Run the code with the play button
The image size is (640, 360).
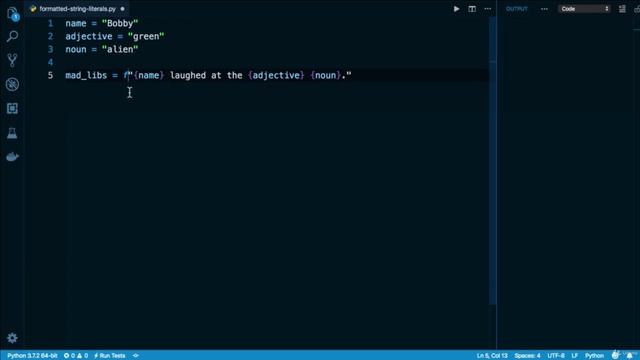tap(456, 9)
